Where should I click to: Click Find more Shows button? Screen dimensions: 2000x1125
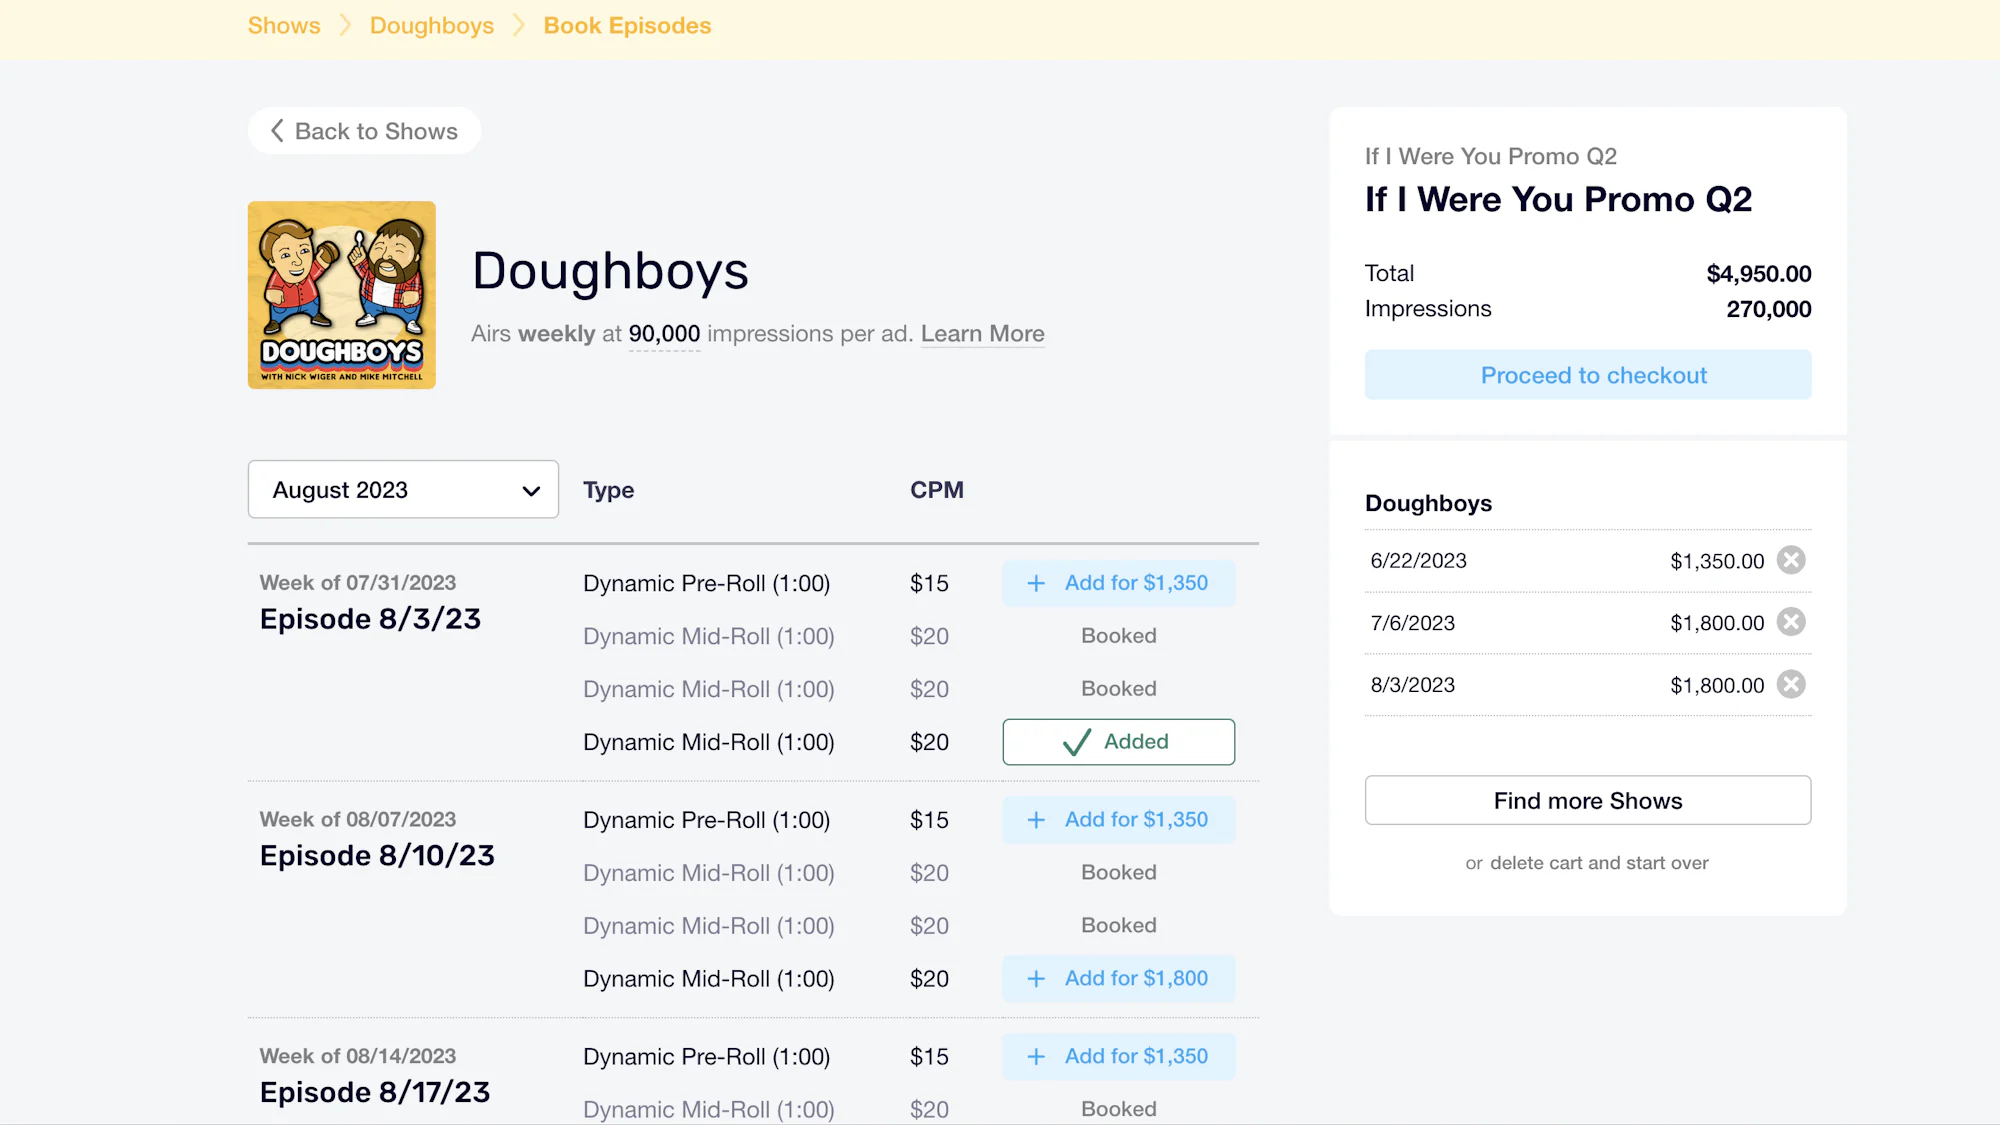[1588, 800]
